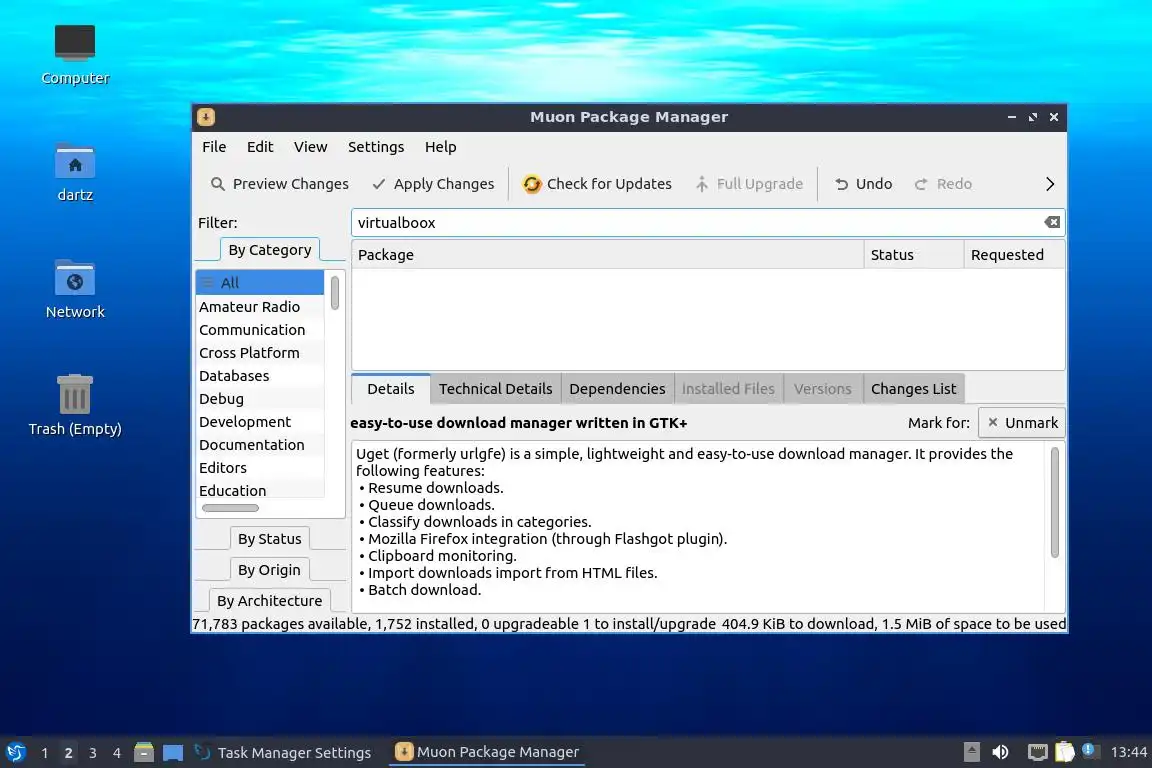
Task: Expand the toolbar overflow chevron
Action: (x=1050, y=184)
